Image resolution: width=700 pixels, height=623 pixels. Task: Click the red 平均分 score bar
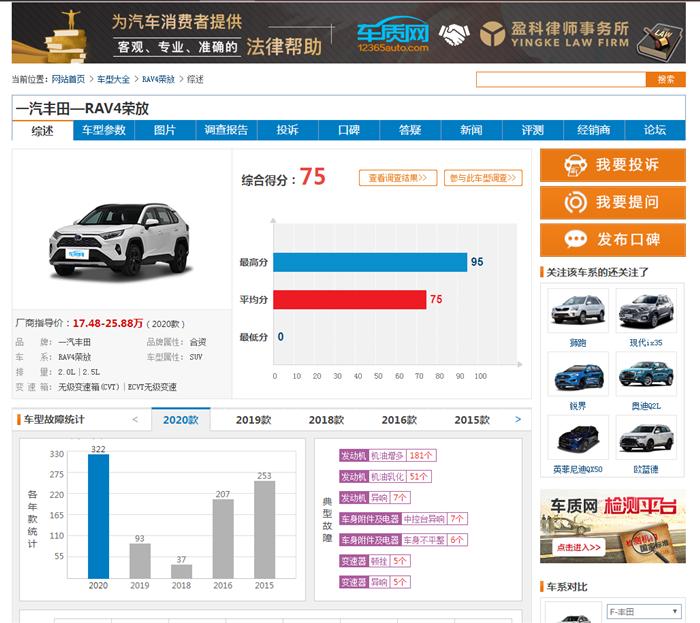pos(350,299)
